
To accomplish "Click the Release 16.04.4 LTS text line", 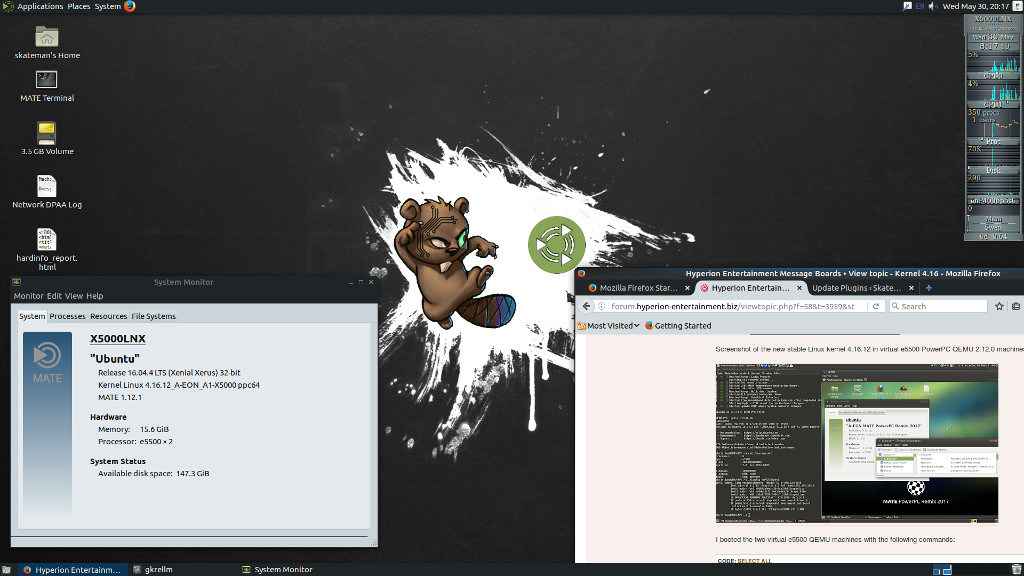I will point(169,373).
